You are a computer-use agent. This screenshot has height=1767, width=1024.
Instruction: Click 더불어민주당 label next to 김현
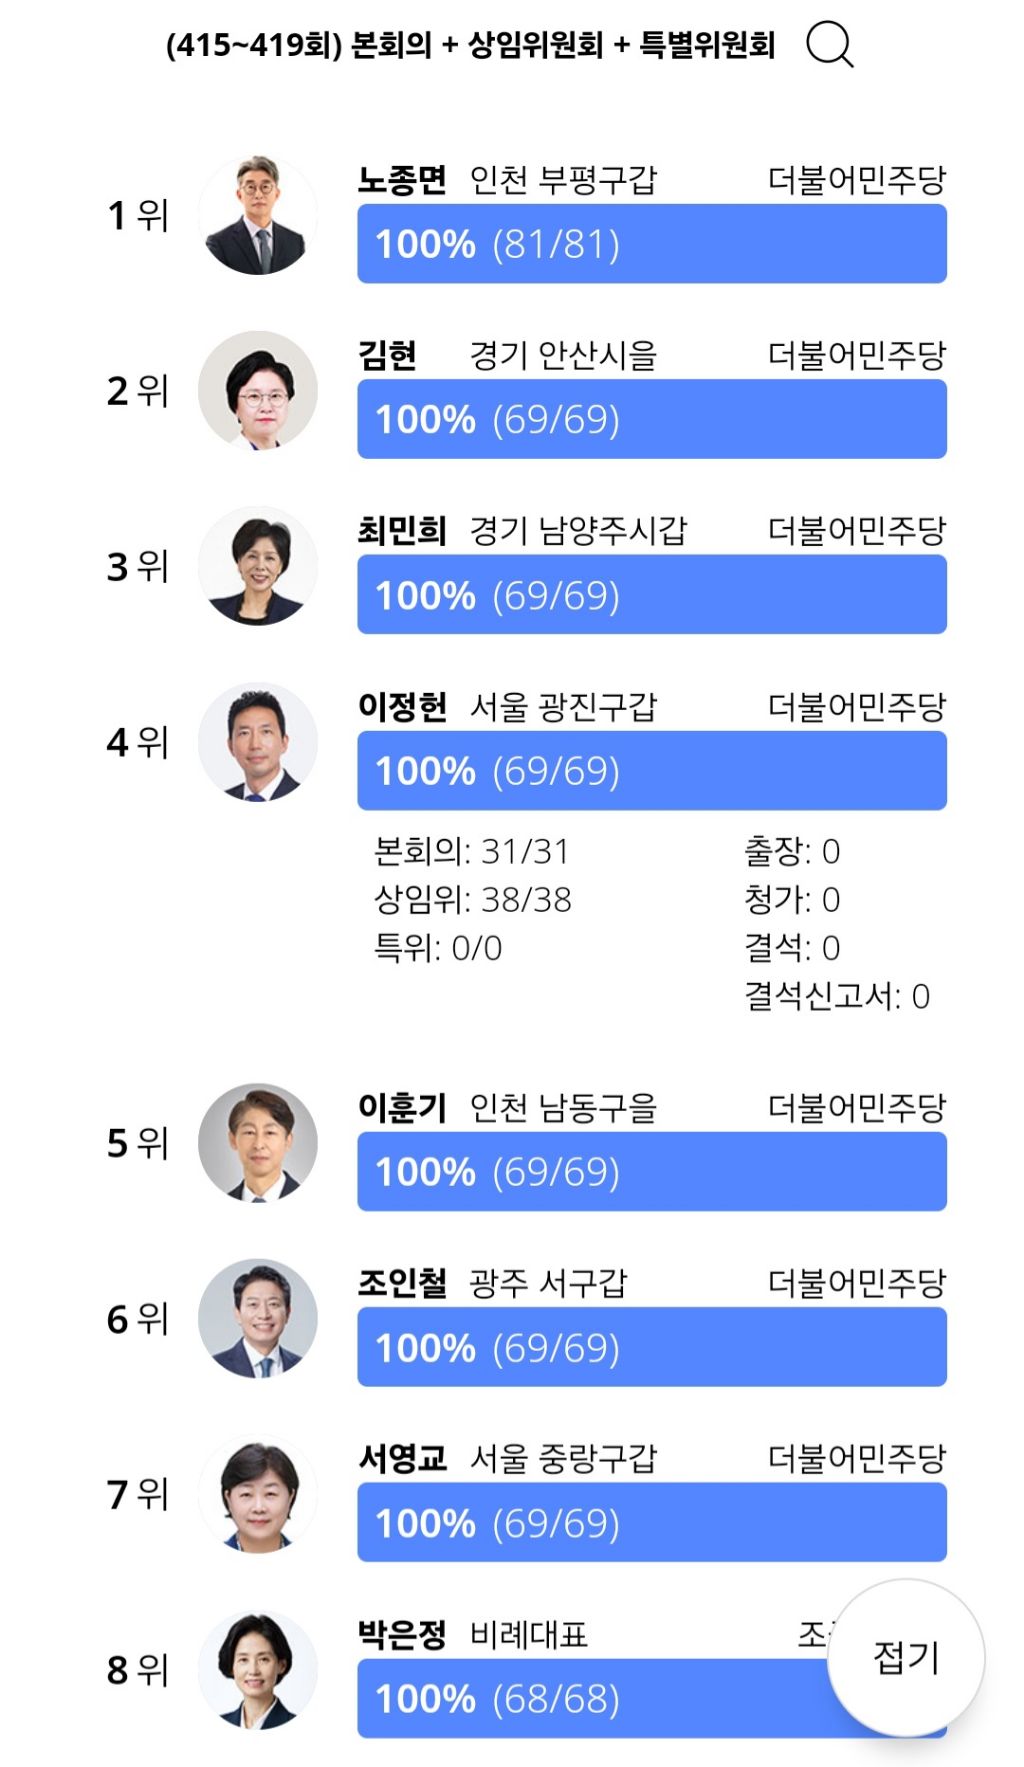(855, 352)
